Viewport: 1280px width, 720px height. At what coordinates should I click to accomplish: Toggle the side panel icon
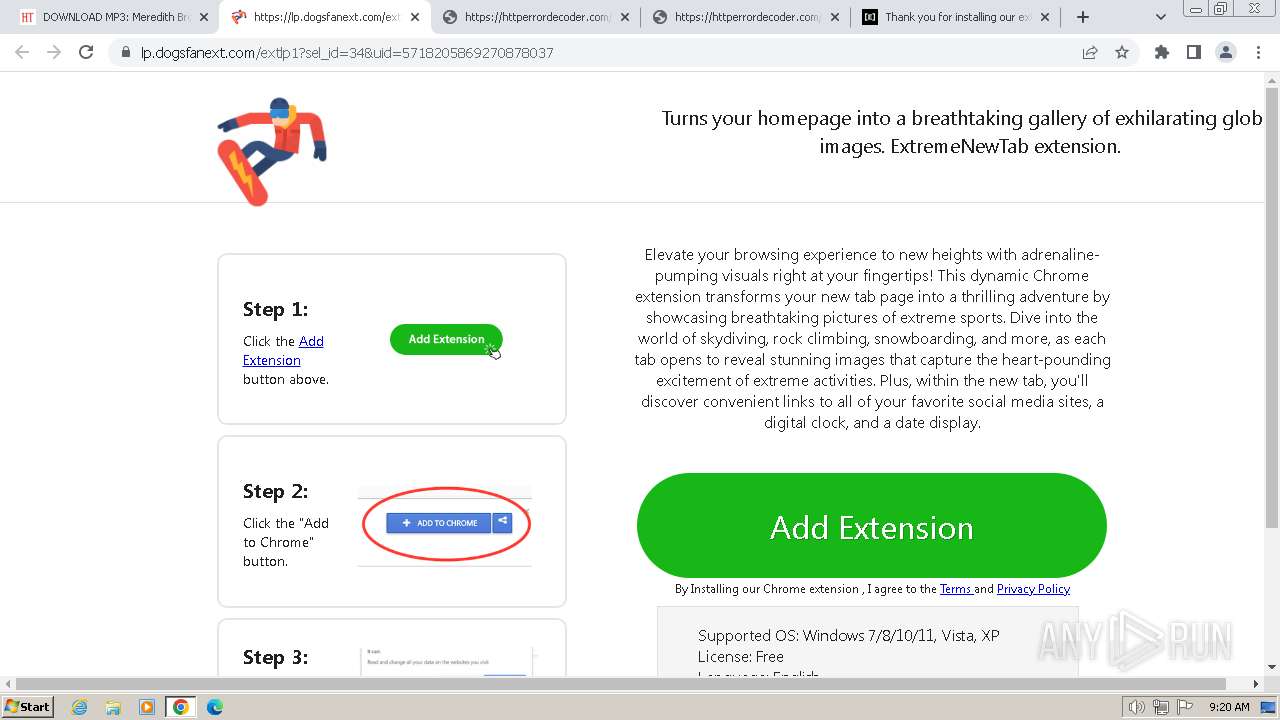click(x=1194, y=53)
